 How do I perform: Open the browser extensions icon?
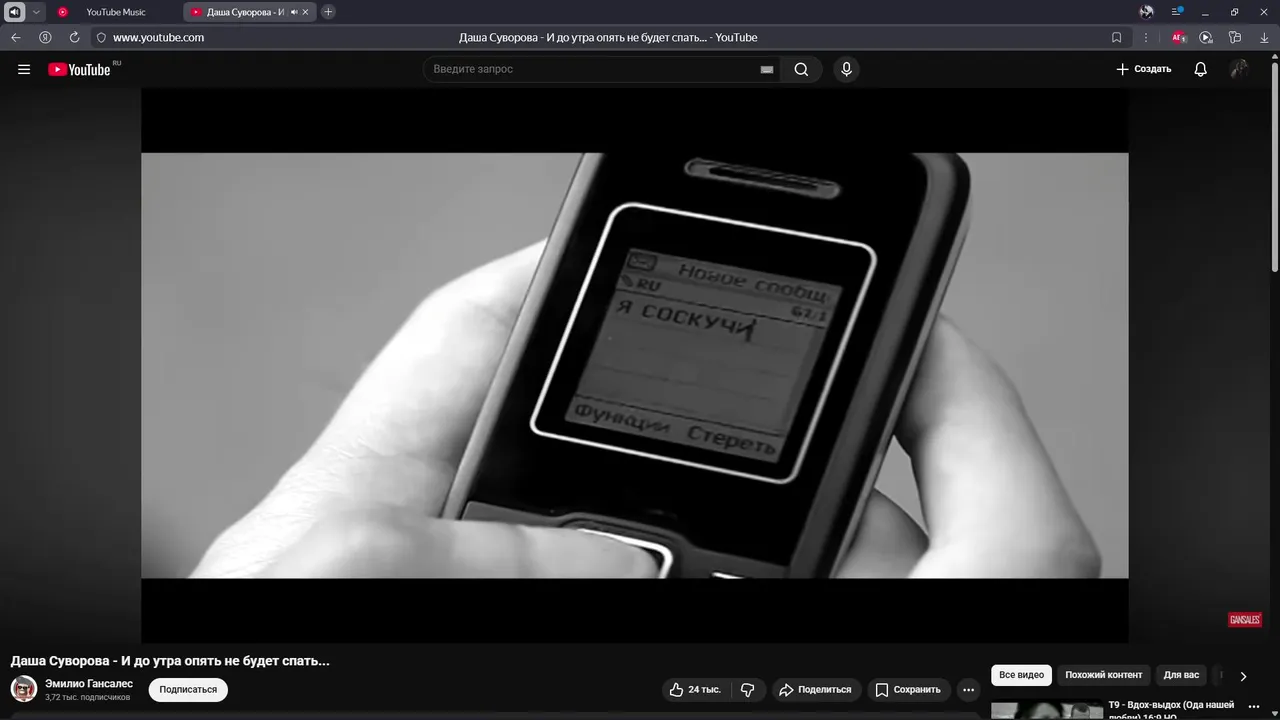point(1235,37)
